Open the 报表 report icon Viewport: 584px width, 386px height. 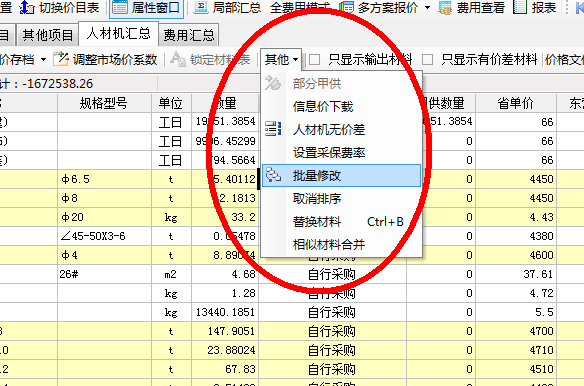point(520,7)
